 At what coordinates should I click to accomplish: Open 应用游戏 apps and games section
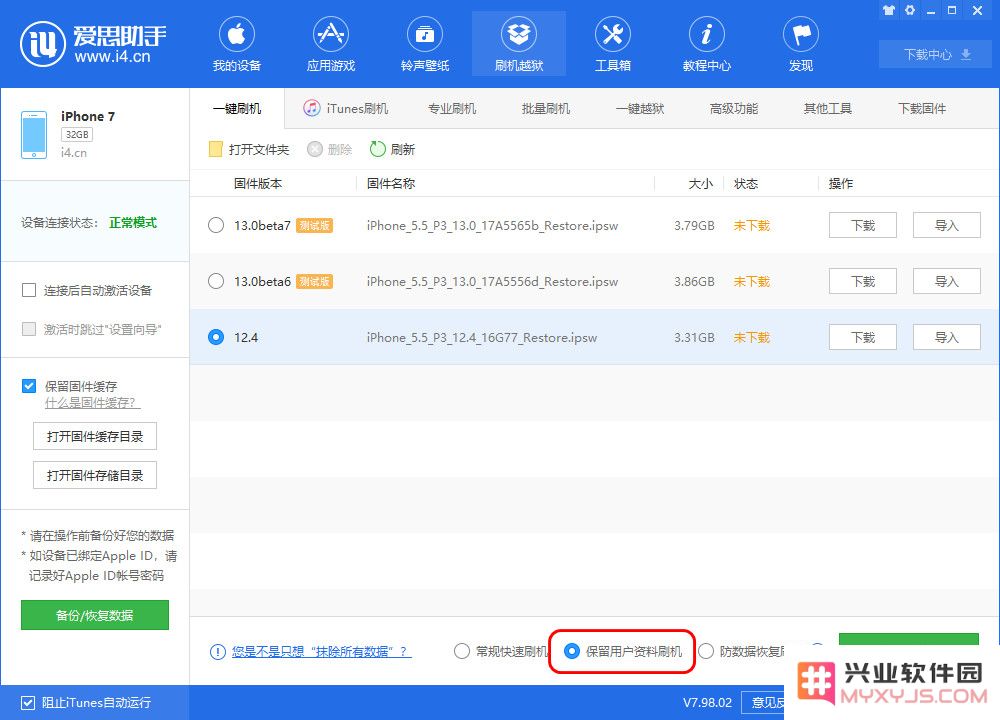tap(330, 44)
